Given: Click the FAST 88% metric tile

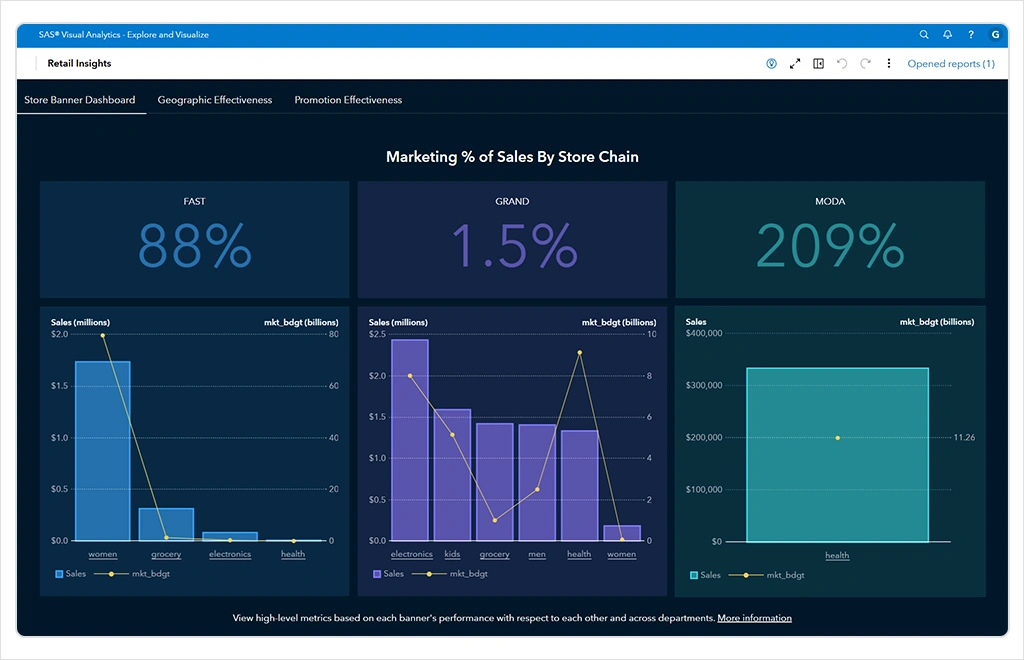Looking at the screenshot, I should [195, 239].
